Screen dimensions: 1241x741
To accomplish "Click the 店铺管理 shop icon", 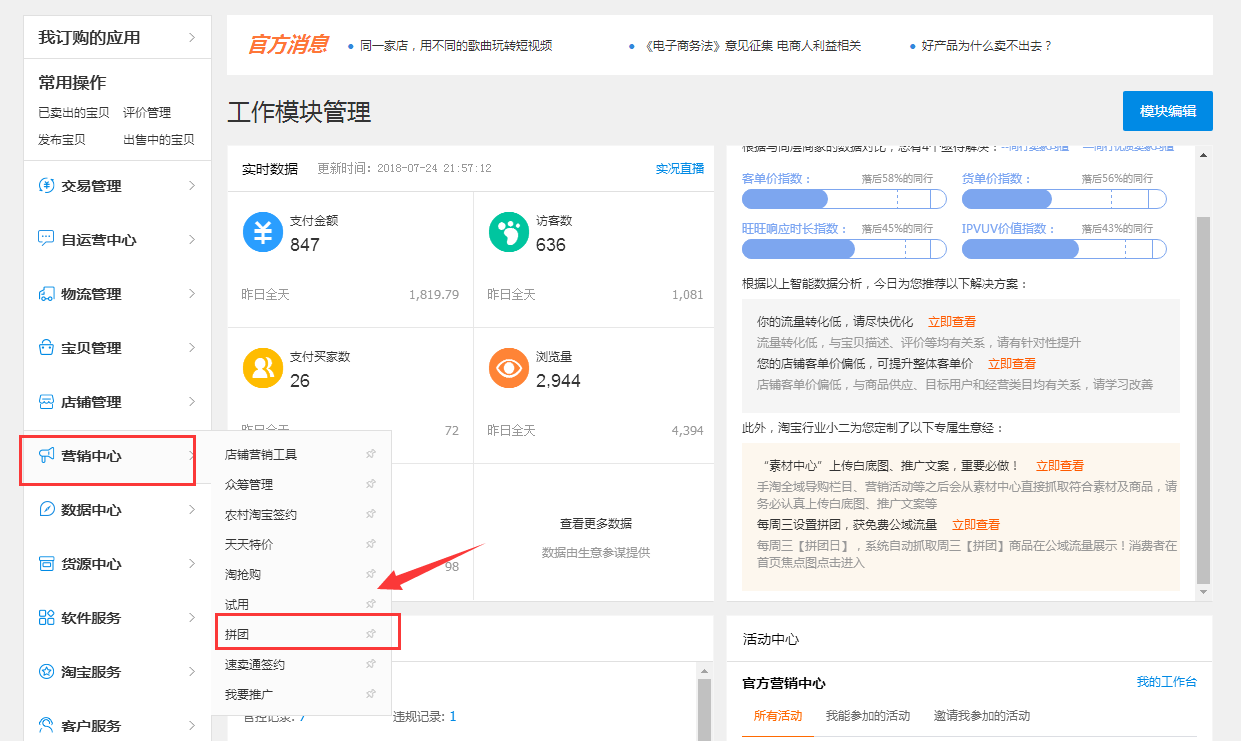I will pos(46,402).
